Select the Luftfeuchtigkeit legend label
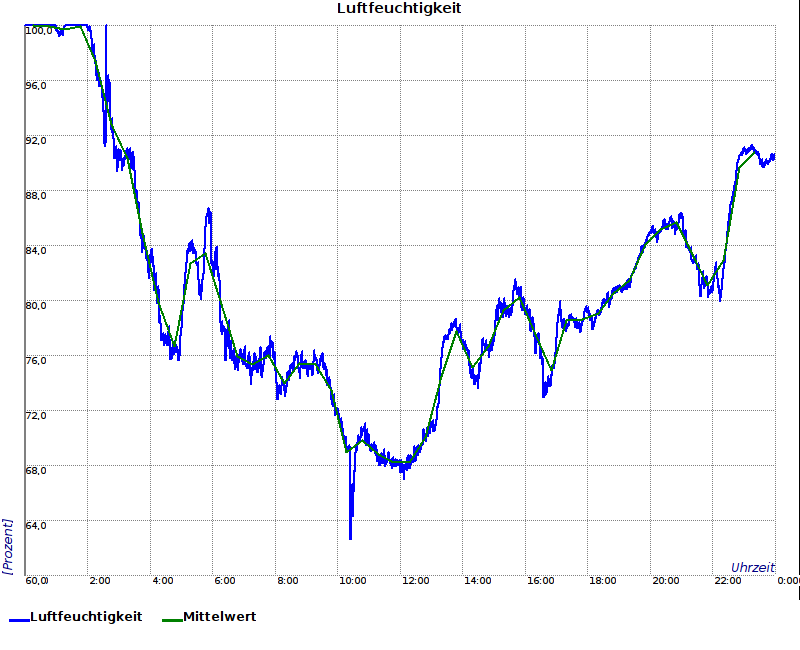The height and width of the screenshot is (650, 800). click(86, 616)
